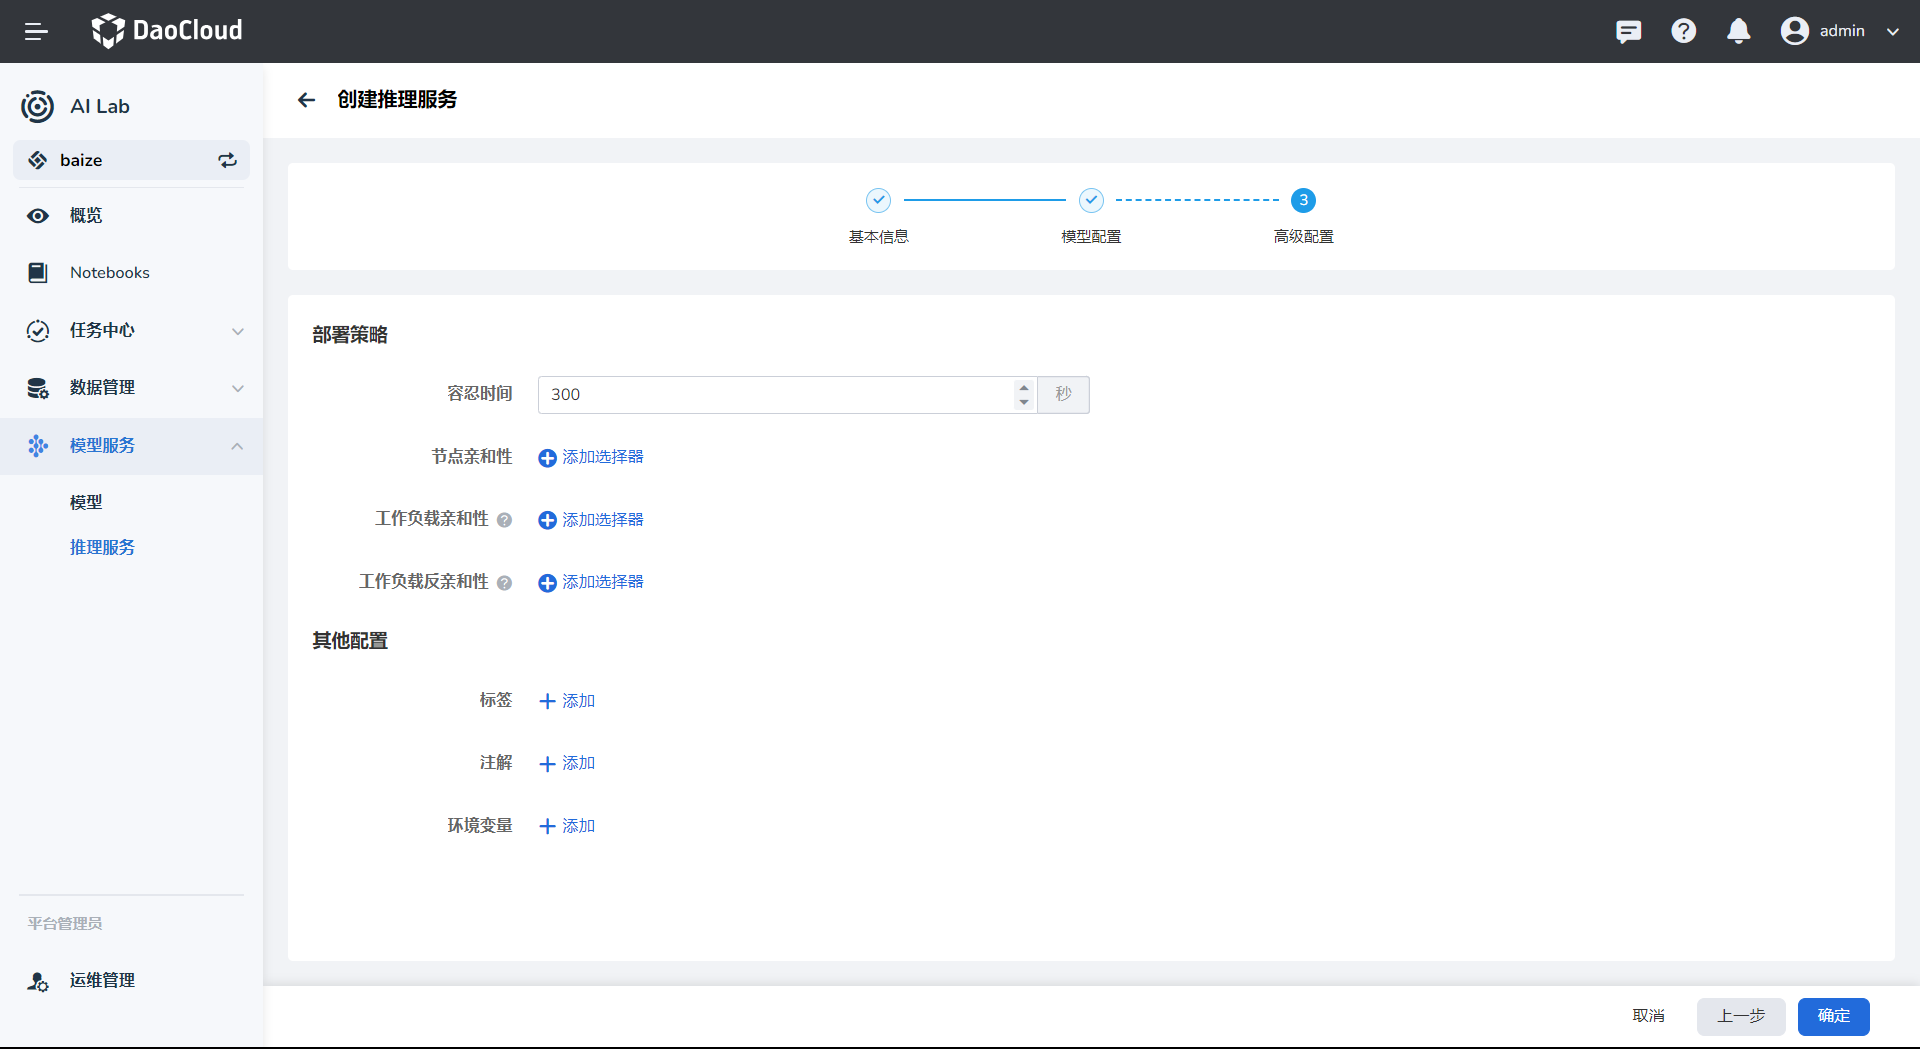Click 上一步 to go back a step
Viewport: 1920px width, 1049px height.
[x=1740, y=1016]
